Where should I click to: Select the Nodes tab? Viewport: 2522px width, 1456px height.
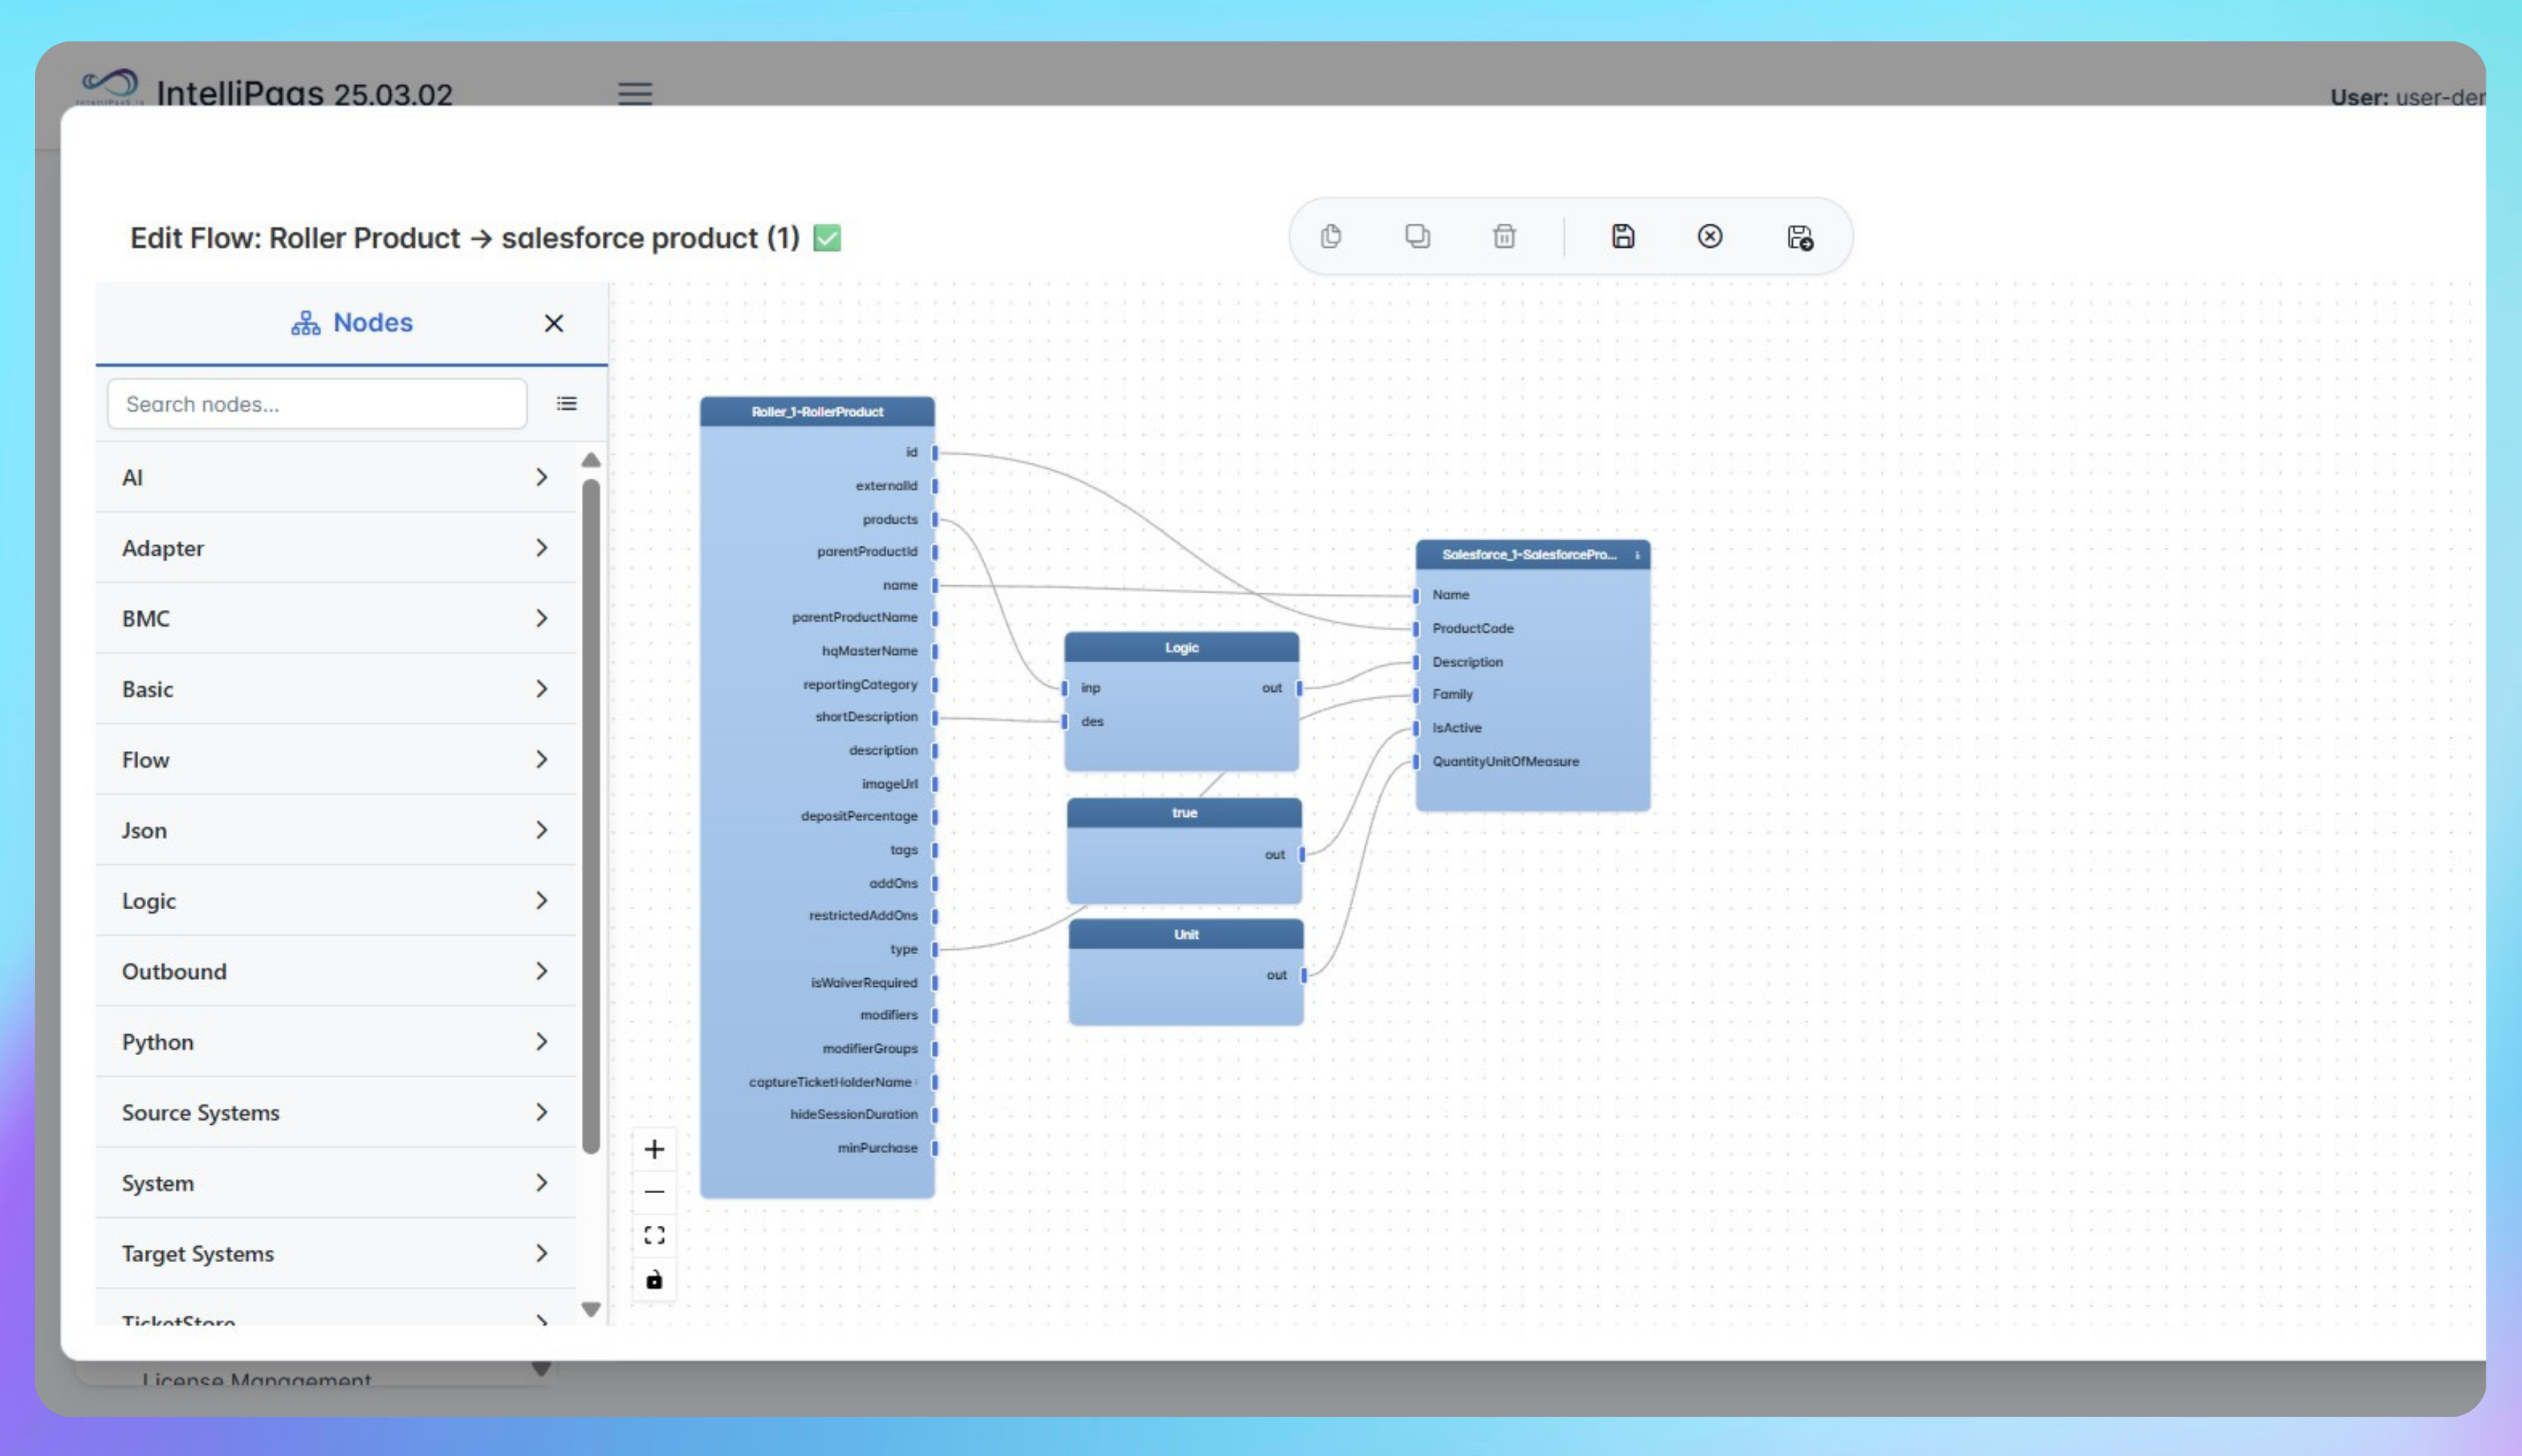point(352,323)
